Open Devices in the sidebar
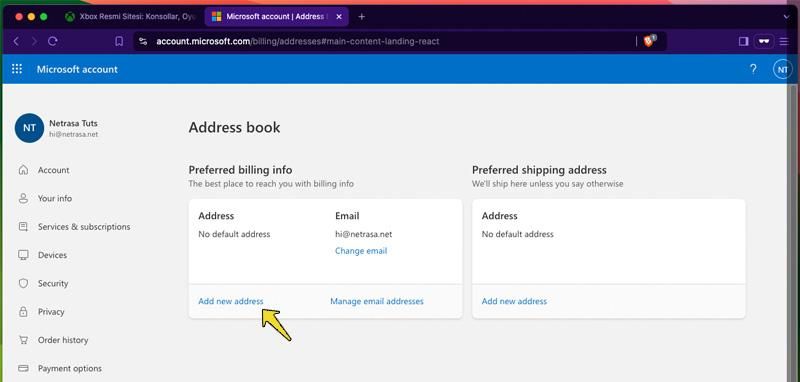This screenshot has width=800, height=382. point(52,255)
